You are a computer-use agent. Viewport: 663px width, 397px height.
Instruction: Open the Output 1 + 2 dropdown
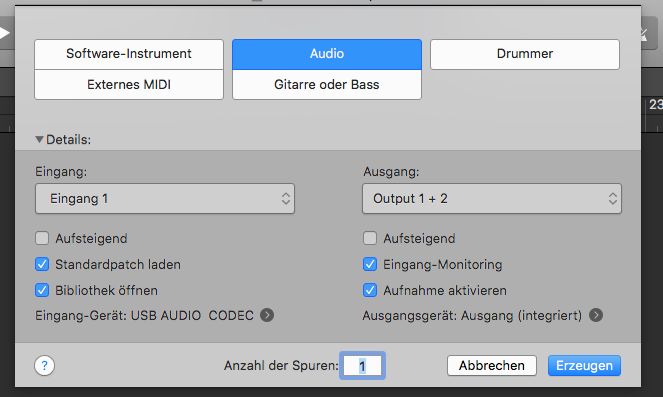pyautogui.click(x=492, y=198)
